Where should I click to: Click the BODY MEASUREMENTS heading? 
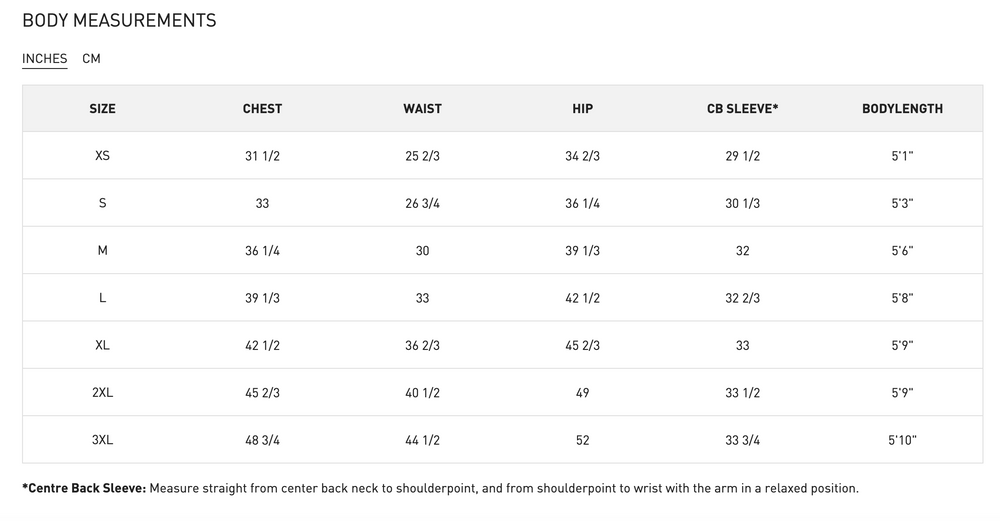click(119, 20)
